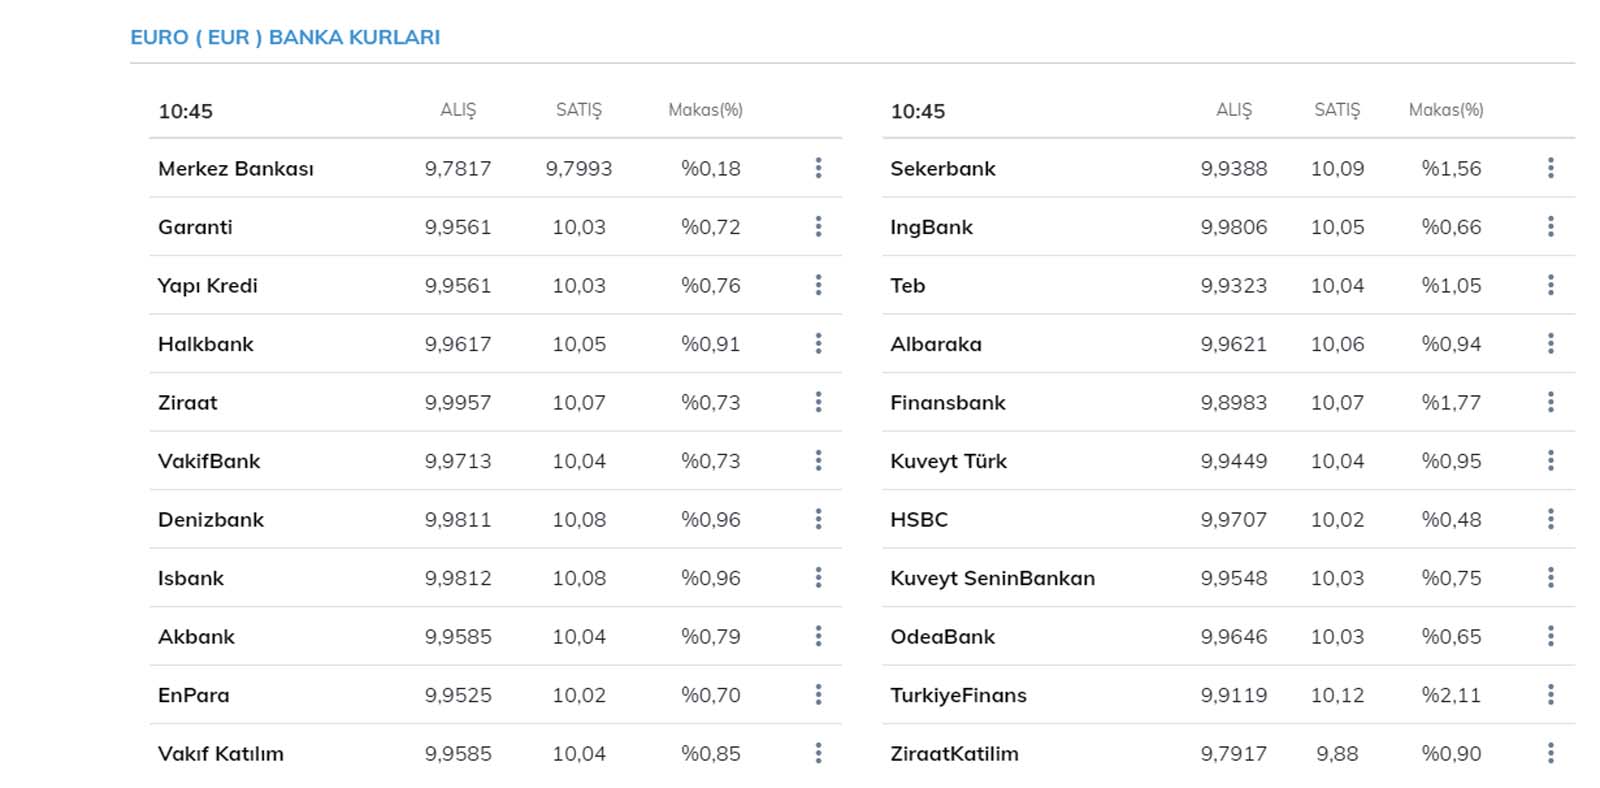
Task: Click the more icon in HSBC row
Action: point(1550,519)
